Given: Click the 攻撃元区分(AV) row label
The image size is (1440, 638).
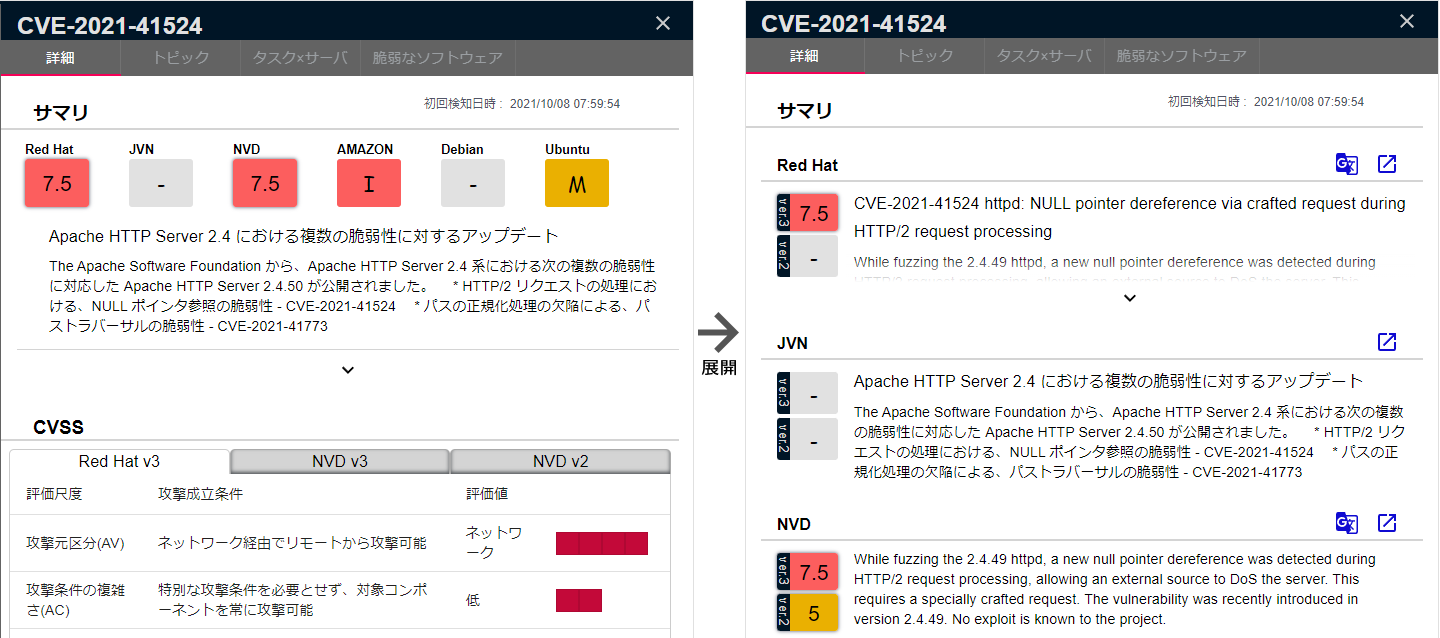Looking at the screenshot, I should [76, 543].
